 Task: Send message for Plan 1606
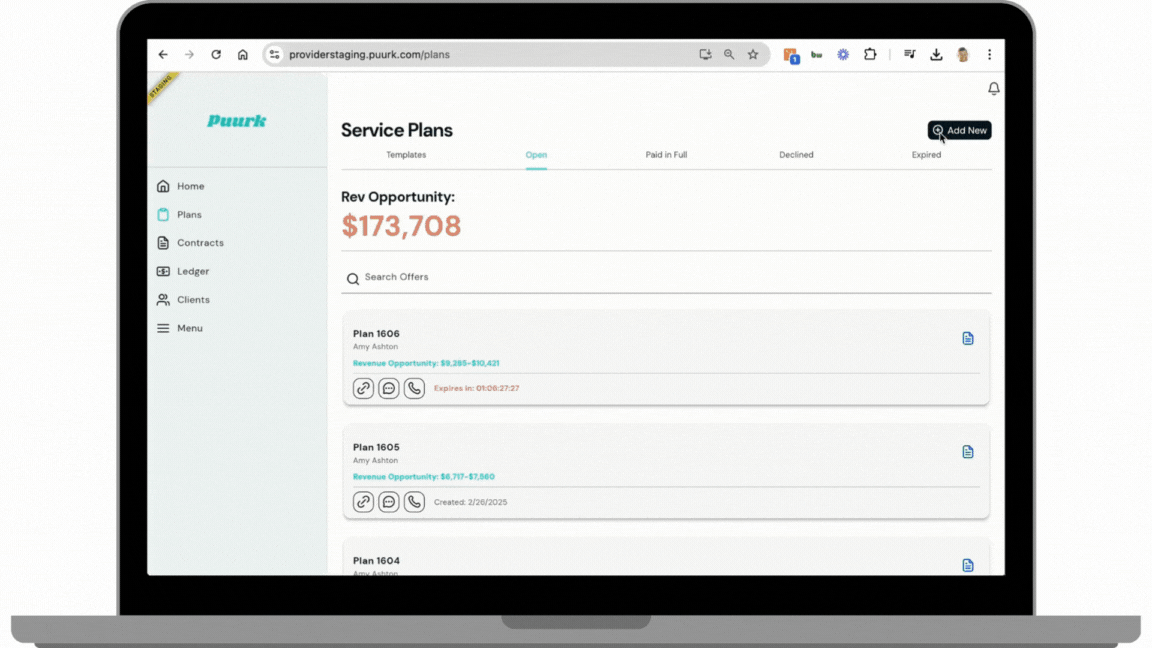(x=389, y=388)
